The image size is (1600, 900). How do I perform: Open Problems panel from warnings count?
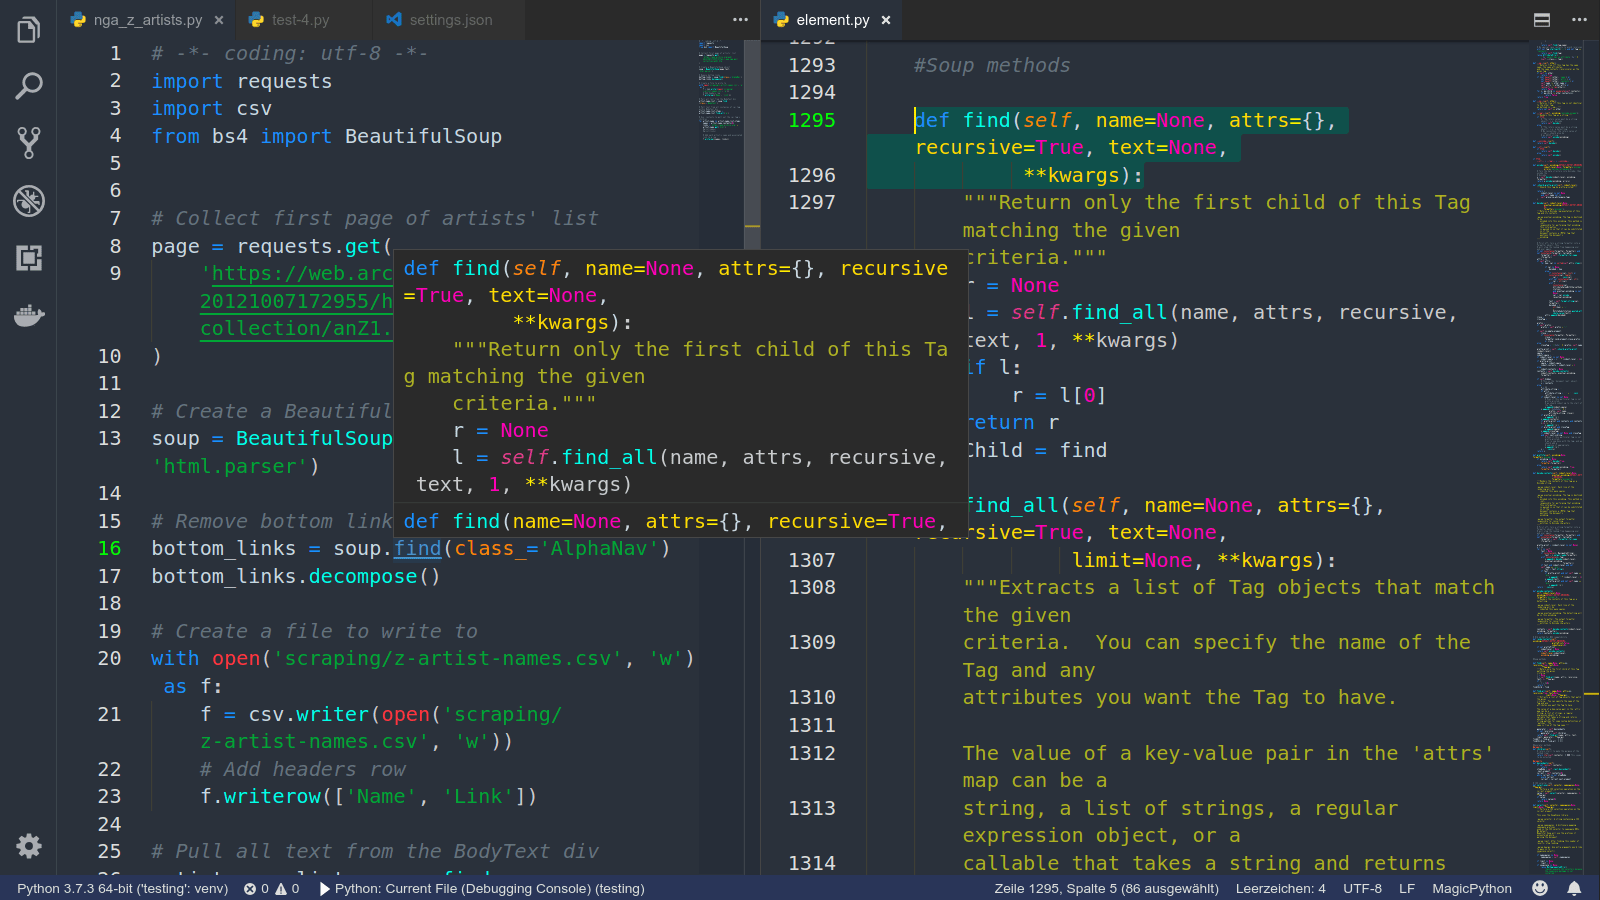coord(287,888)
